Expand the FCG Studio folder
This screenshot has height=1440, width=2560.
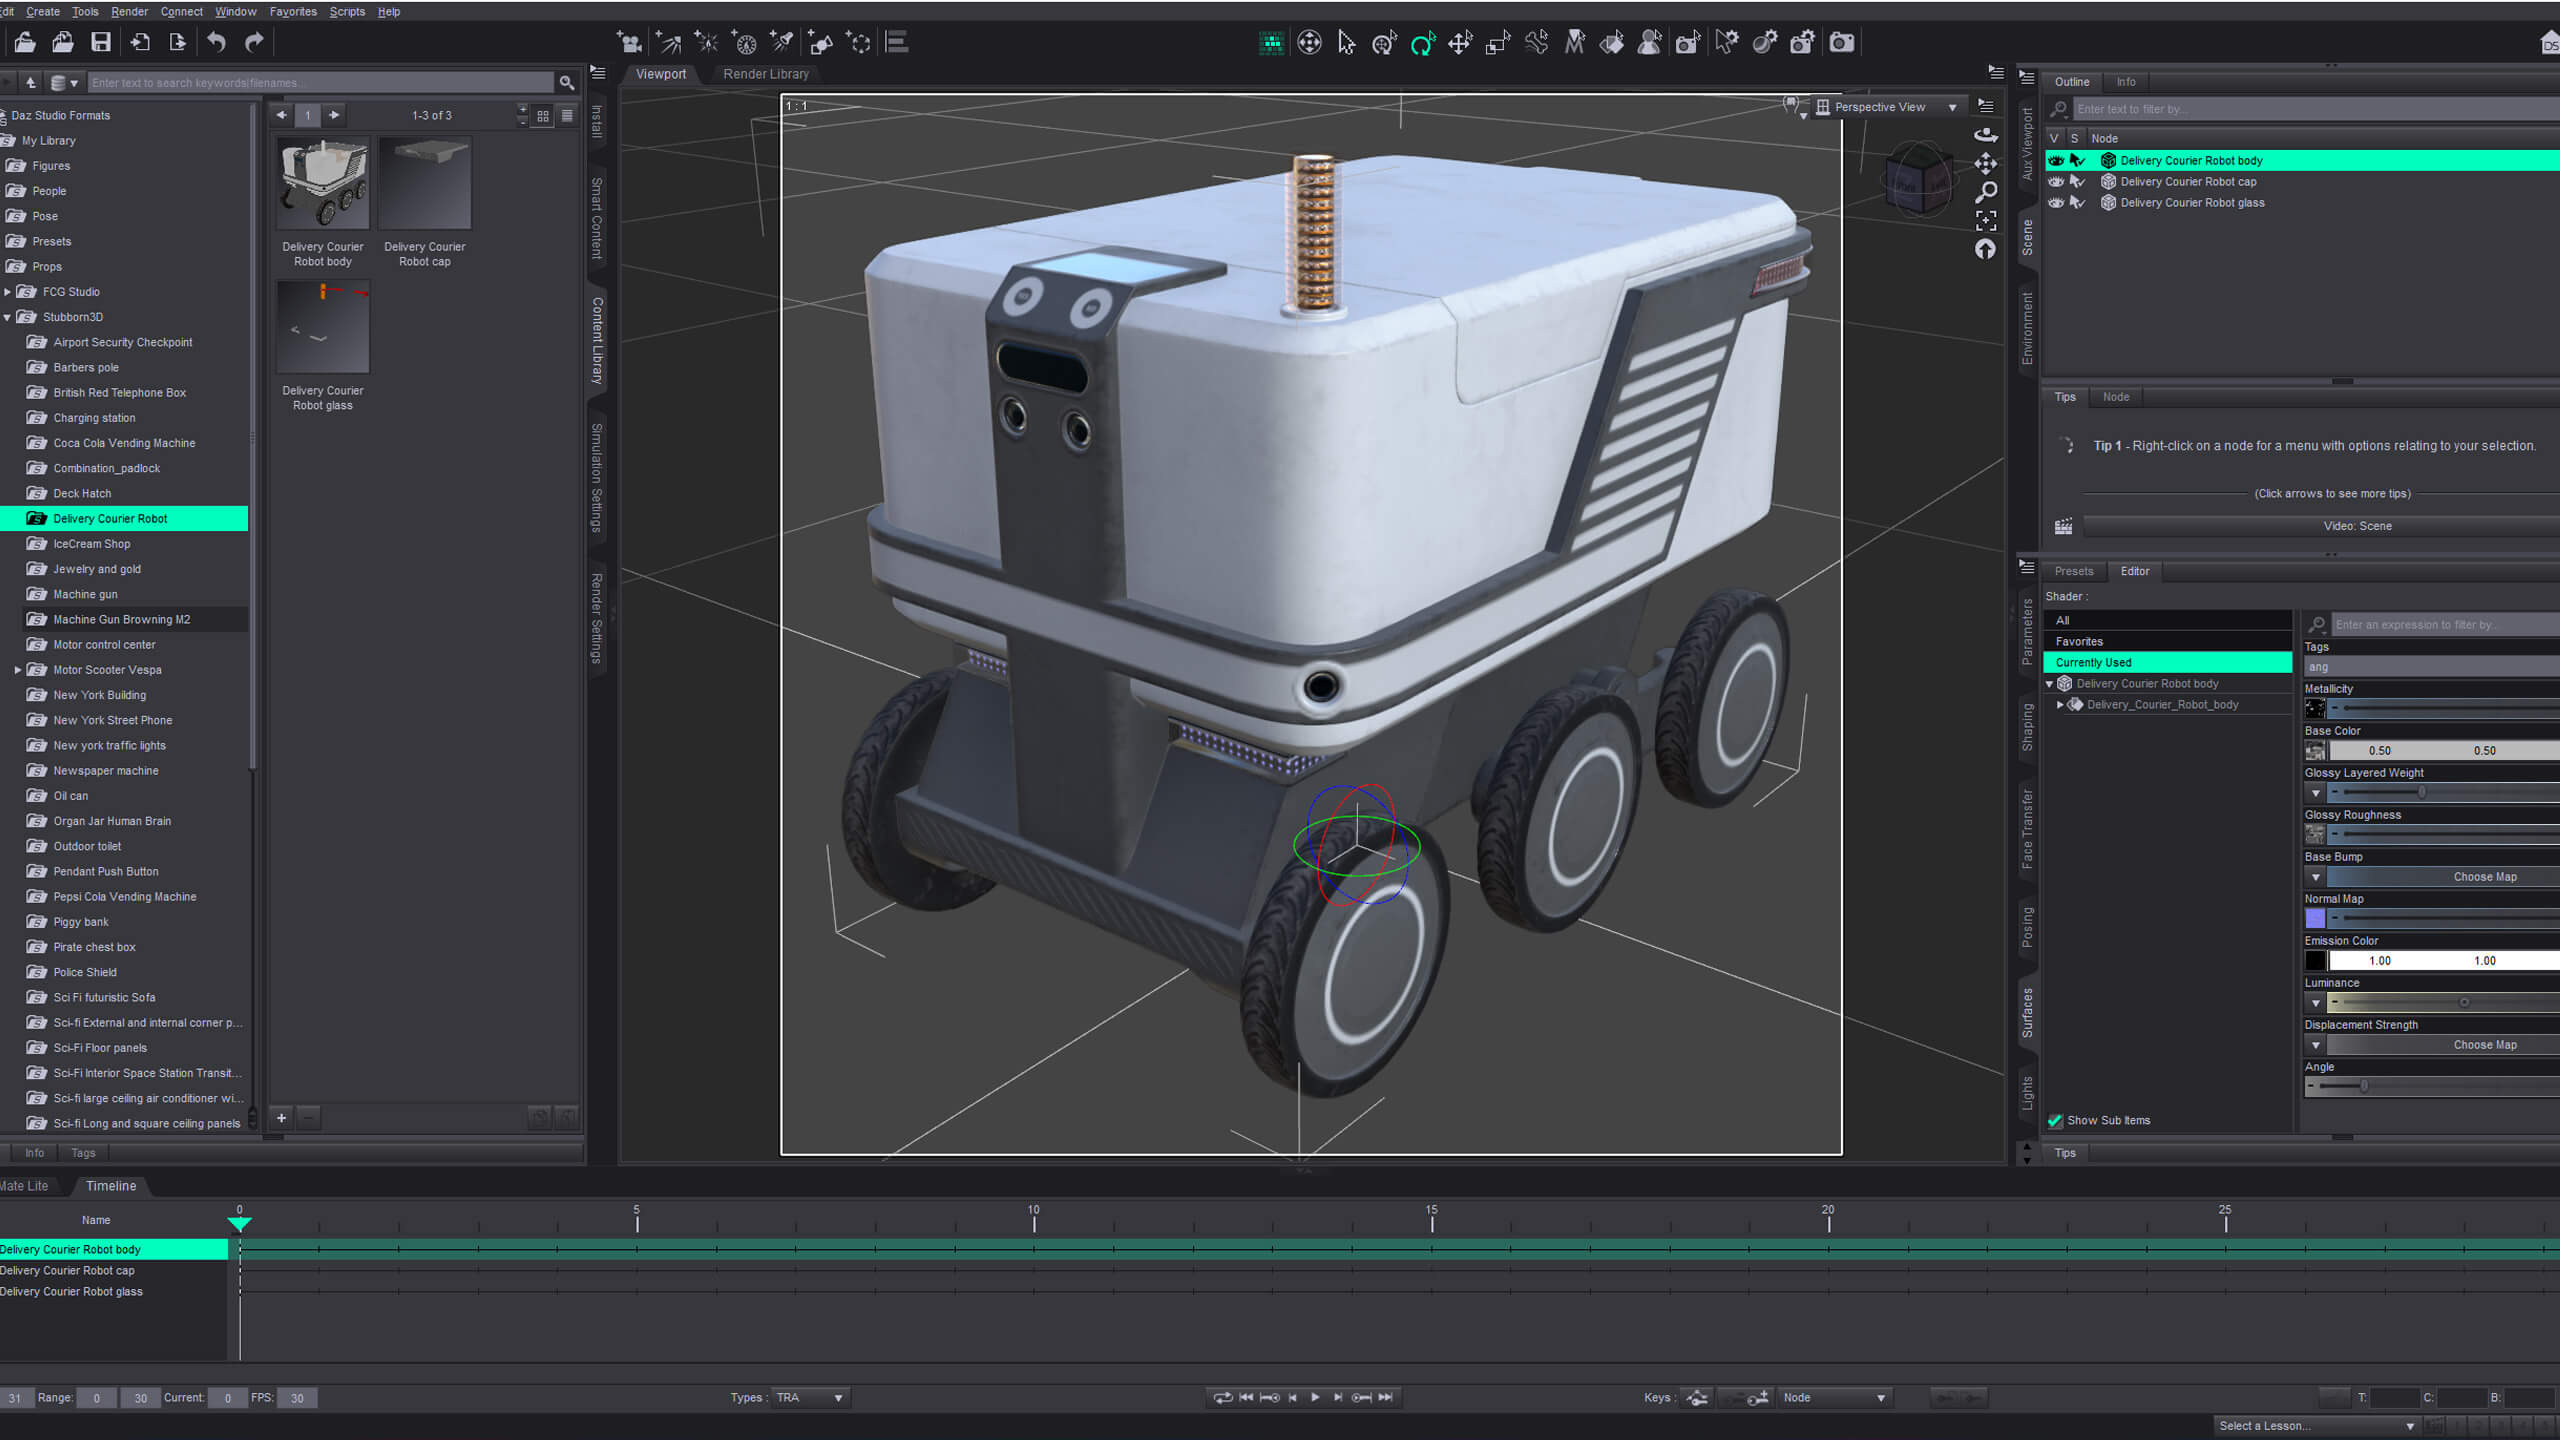click(8, 292)
